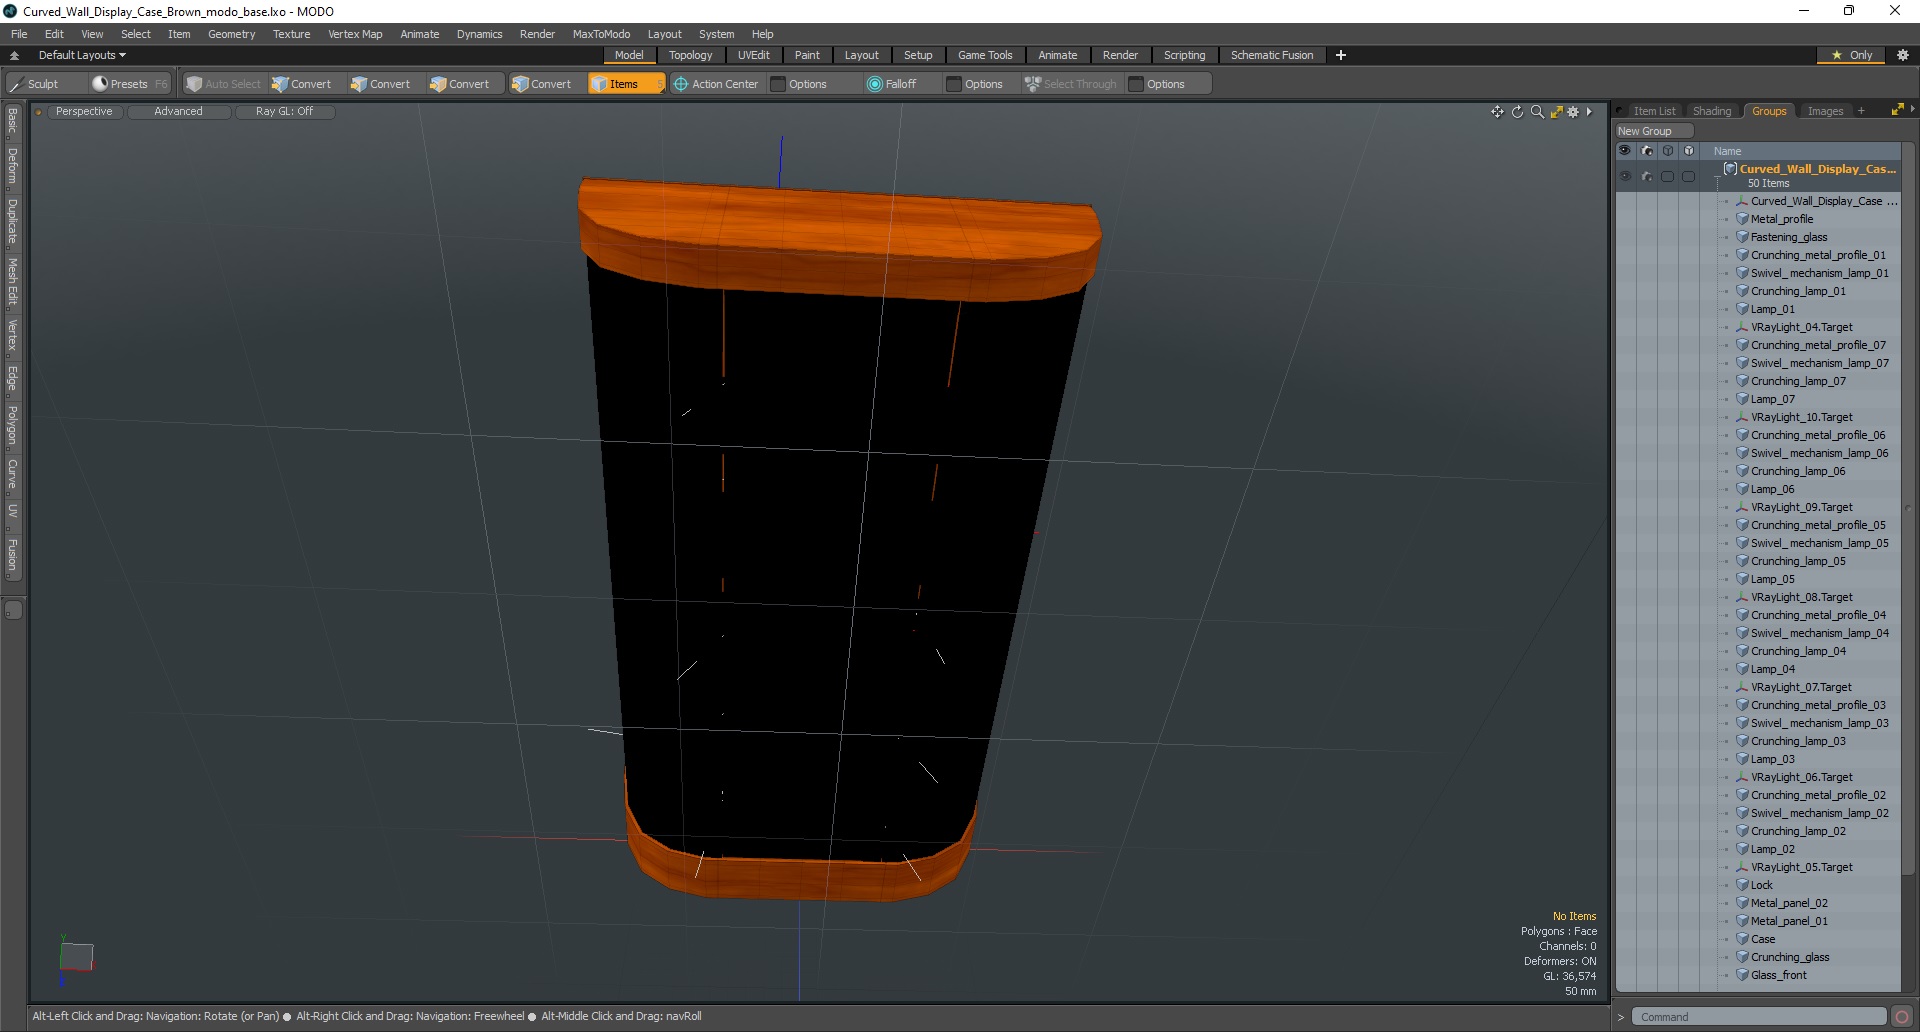This screenshot has width=1920, height=1032.
Task: Toggle visibility eye of Curved_Wall_Display_Case group
Action: click(x=1624, y=176)
